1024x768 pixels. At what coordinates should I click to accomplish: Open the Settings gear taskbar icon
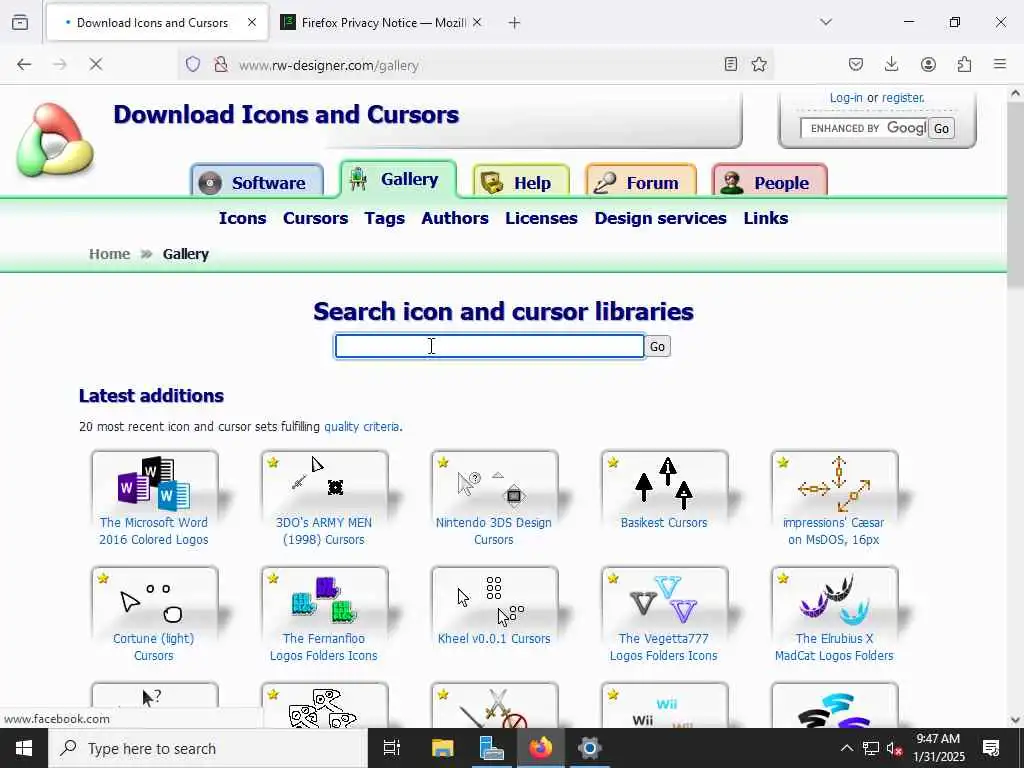pyautogui.click(x=589, y=748)
